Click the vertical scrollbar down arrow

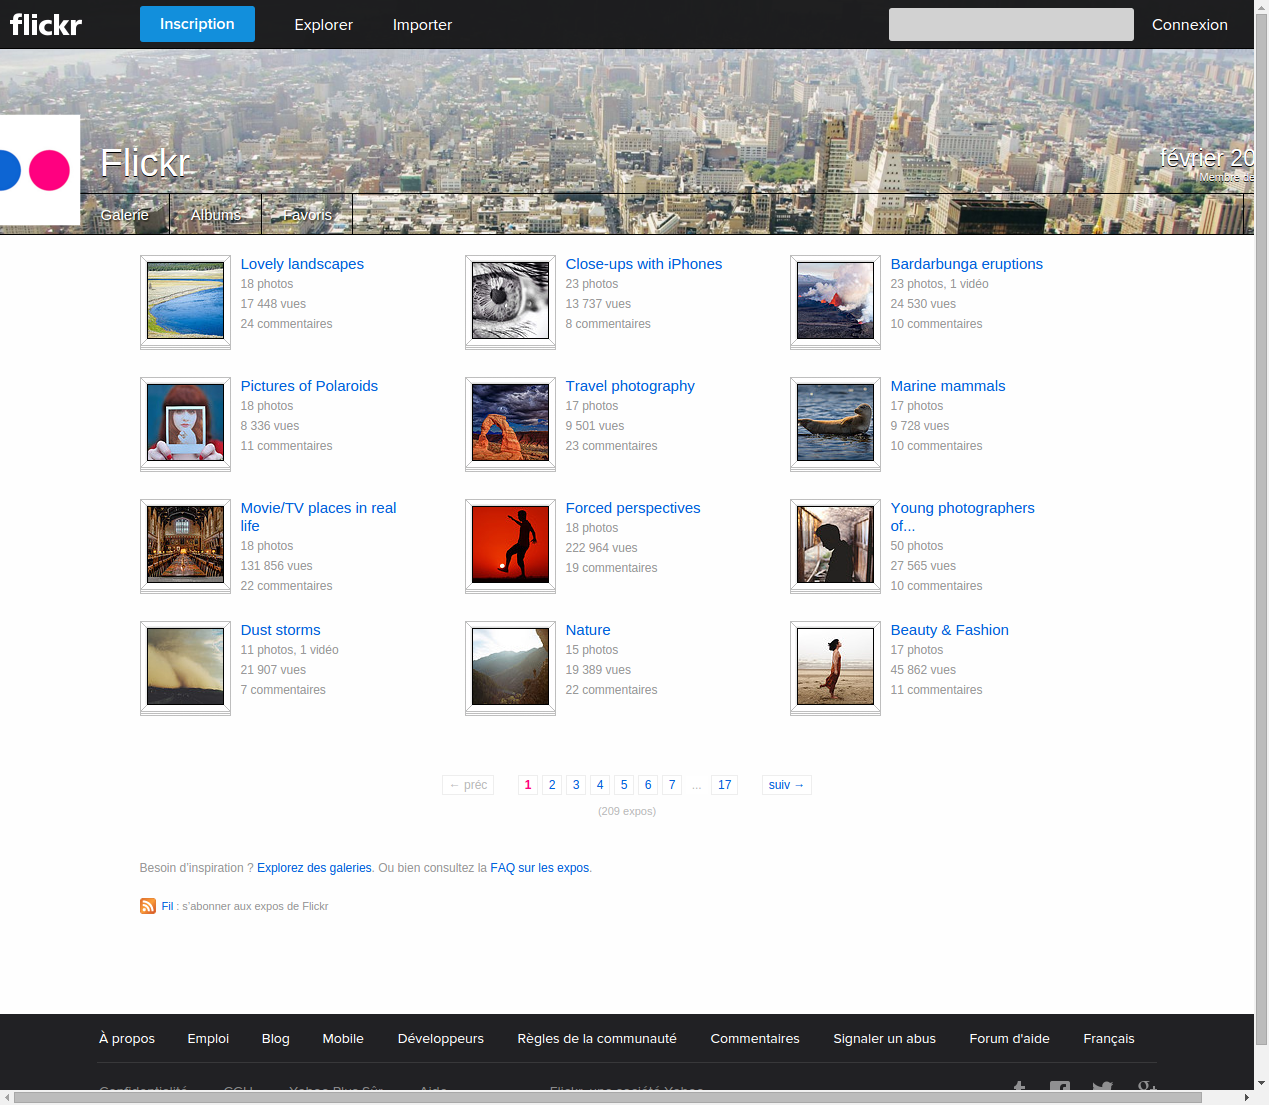pos(1261,1083)
